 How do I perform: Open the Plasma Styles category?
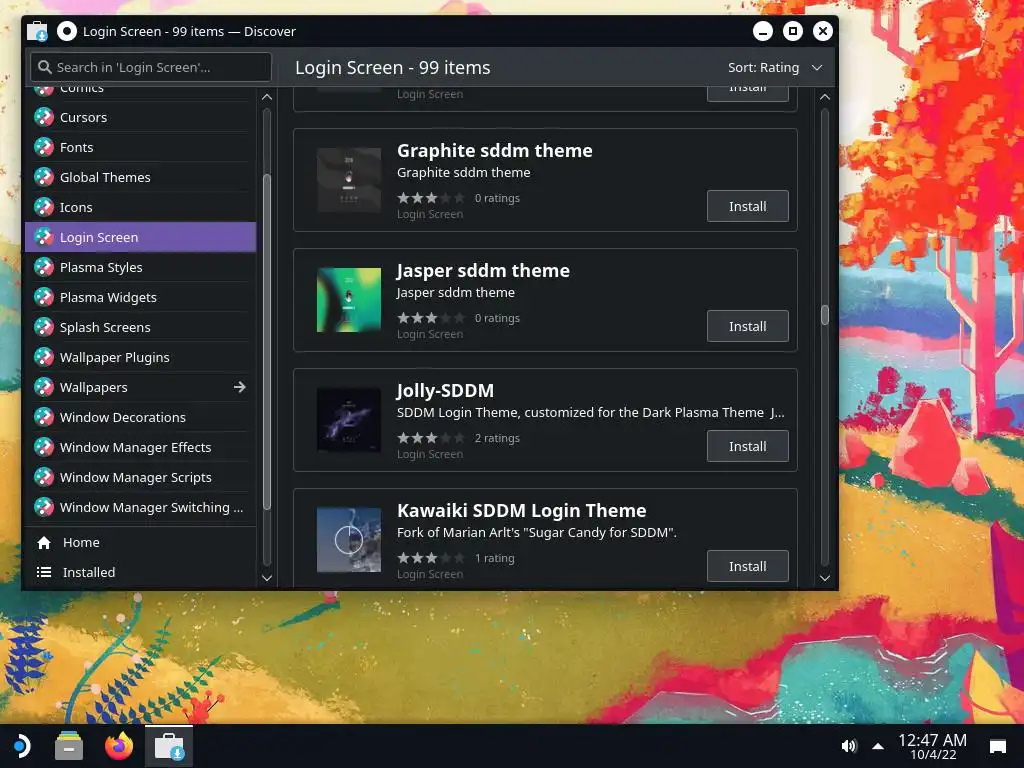click(x=140, y=267)
